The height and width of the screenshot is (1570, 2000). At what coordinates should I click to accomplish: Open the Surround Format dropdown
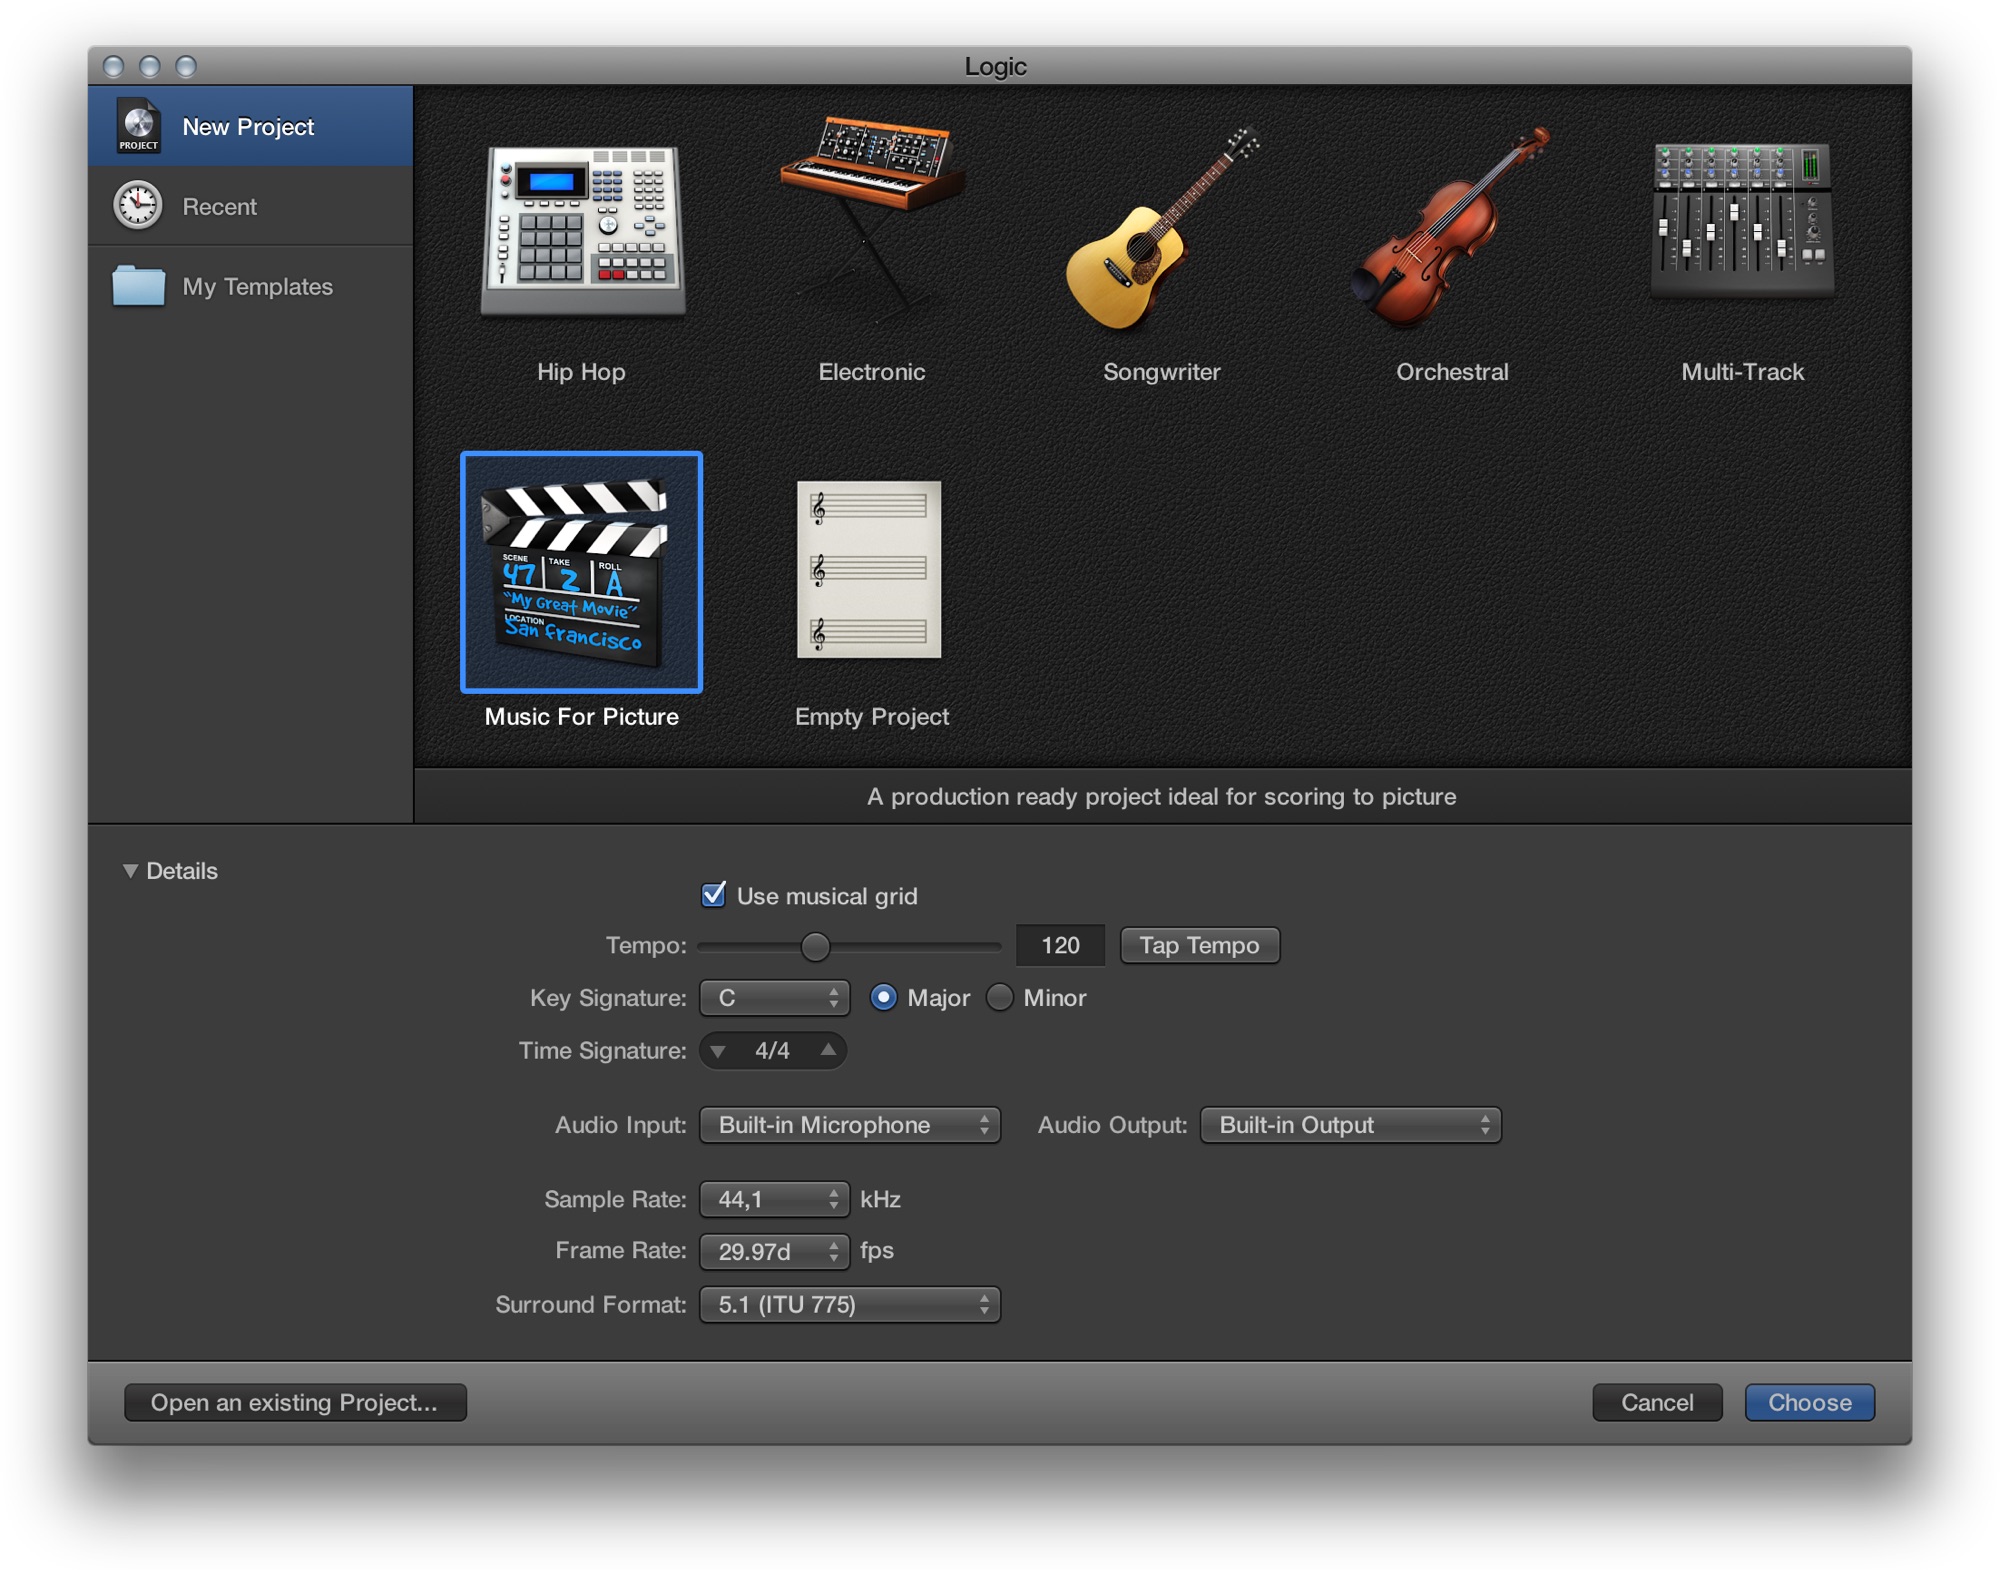pos(850,1305)
